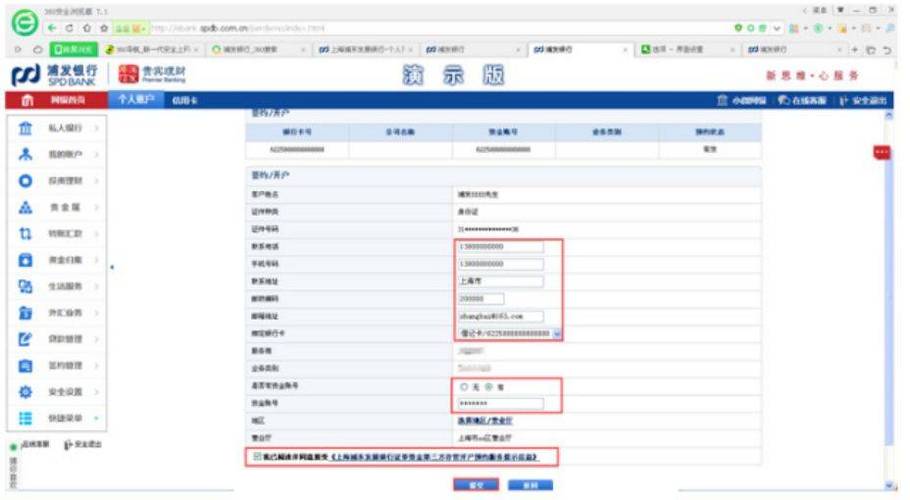Image resolution: width=910 pixels, height=500 pixels.
Task: Click the 小微网银 icon in the blue bar
Action: click(722, 100)
